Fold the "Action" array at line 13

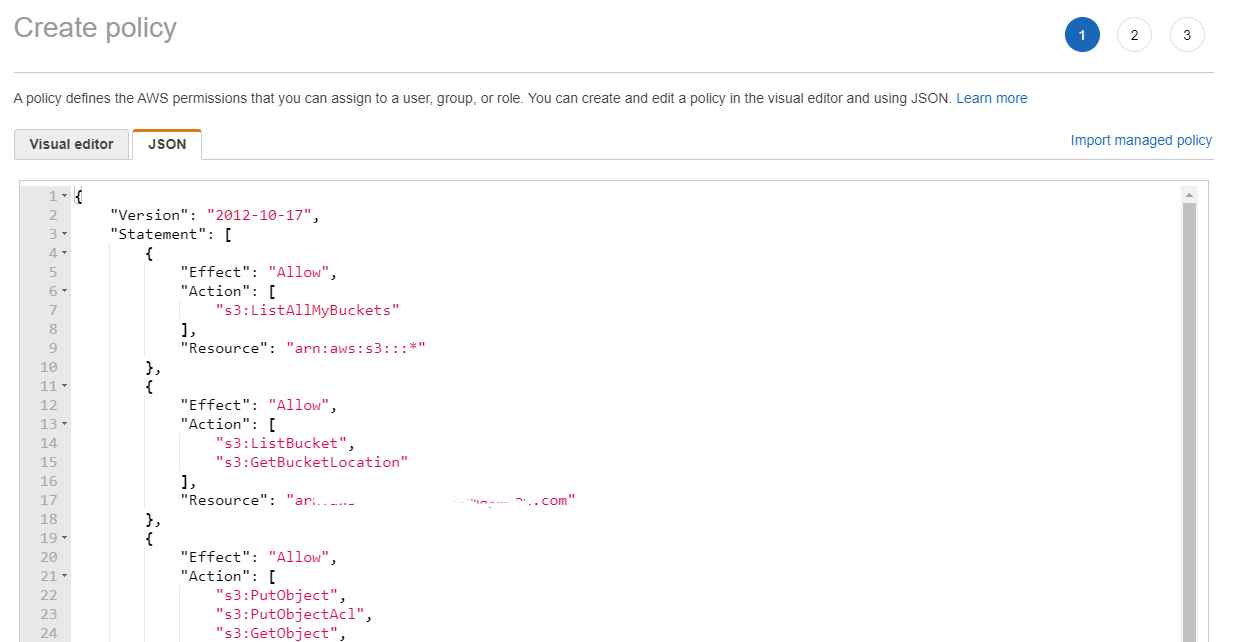pos(65,424)
